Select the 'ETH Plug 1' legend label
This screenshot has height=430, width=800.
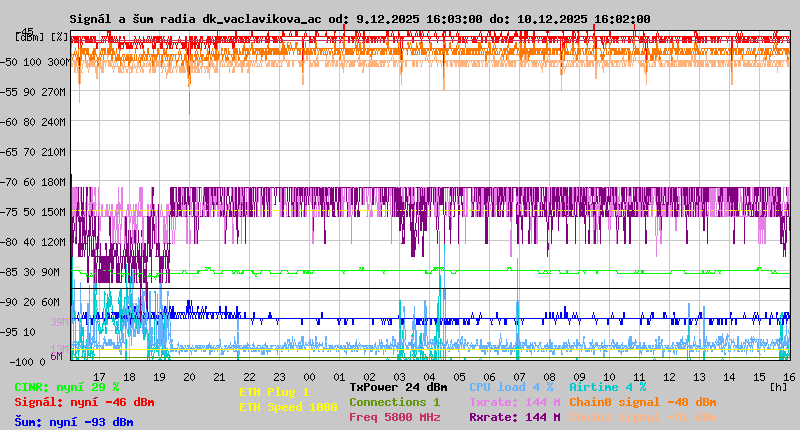(x=274, y=392)
